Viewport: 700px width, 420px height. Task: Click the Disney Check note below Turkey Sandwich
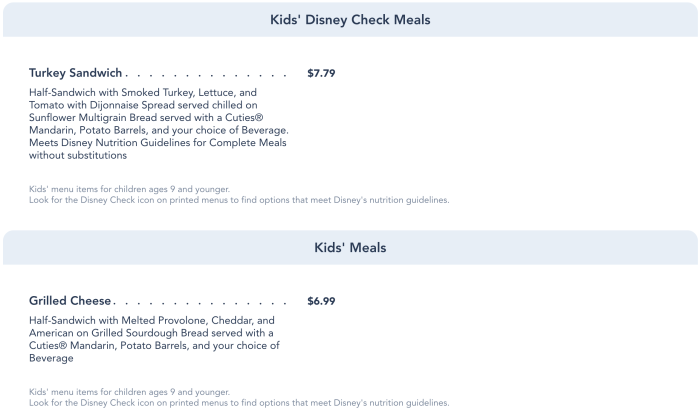[240, 200]
